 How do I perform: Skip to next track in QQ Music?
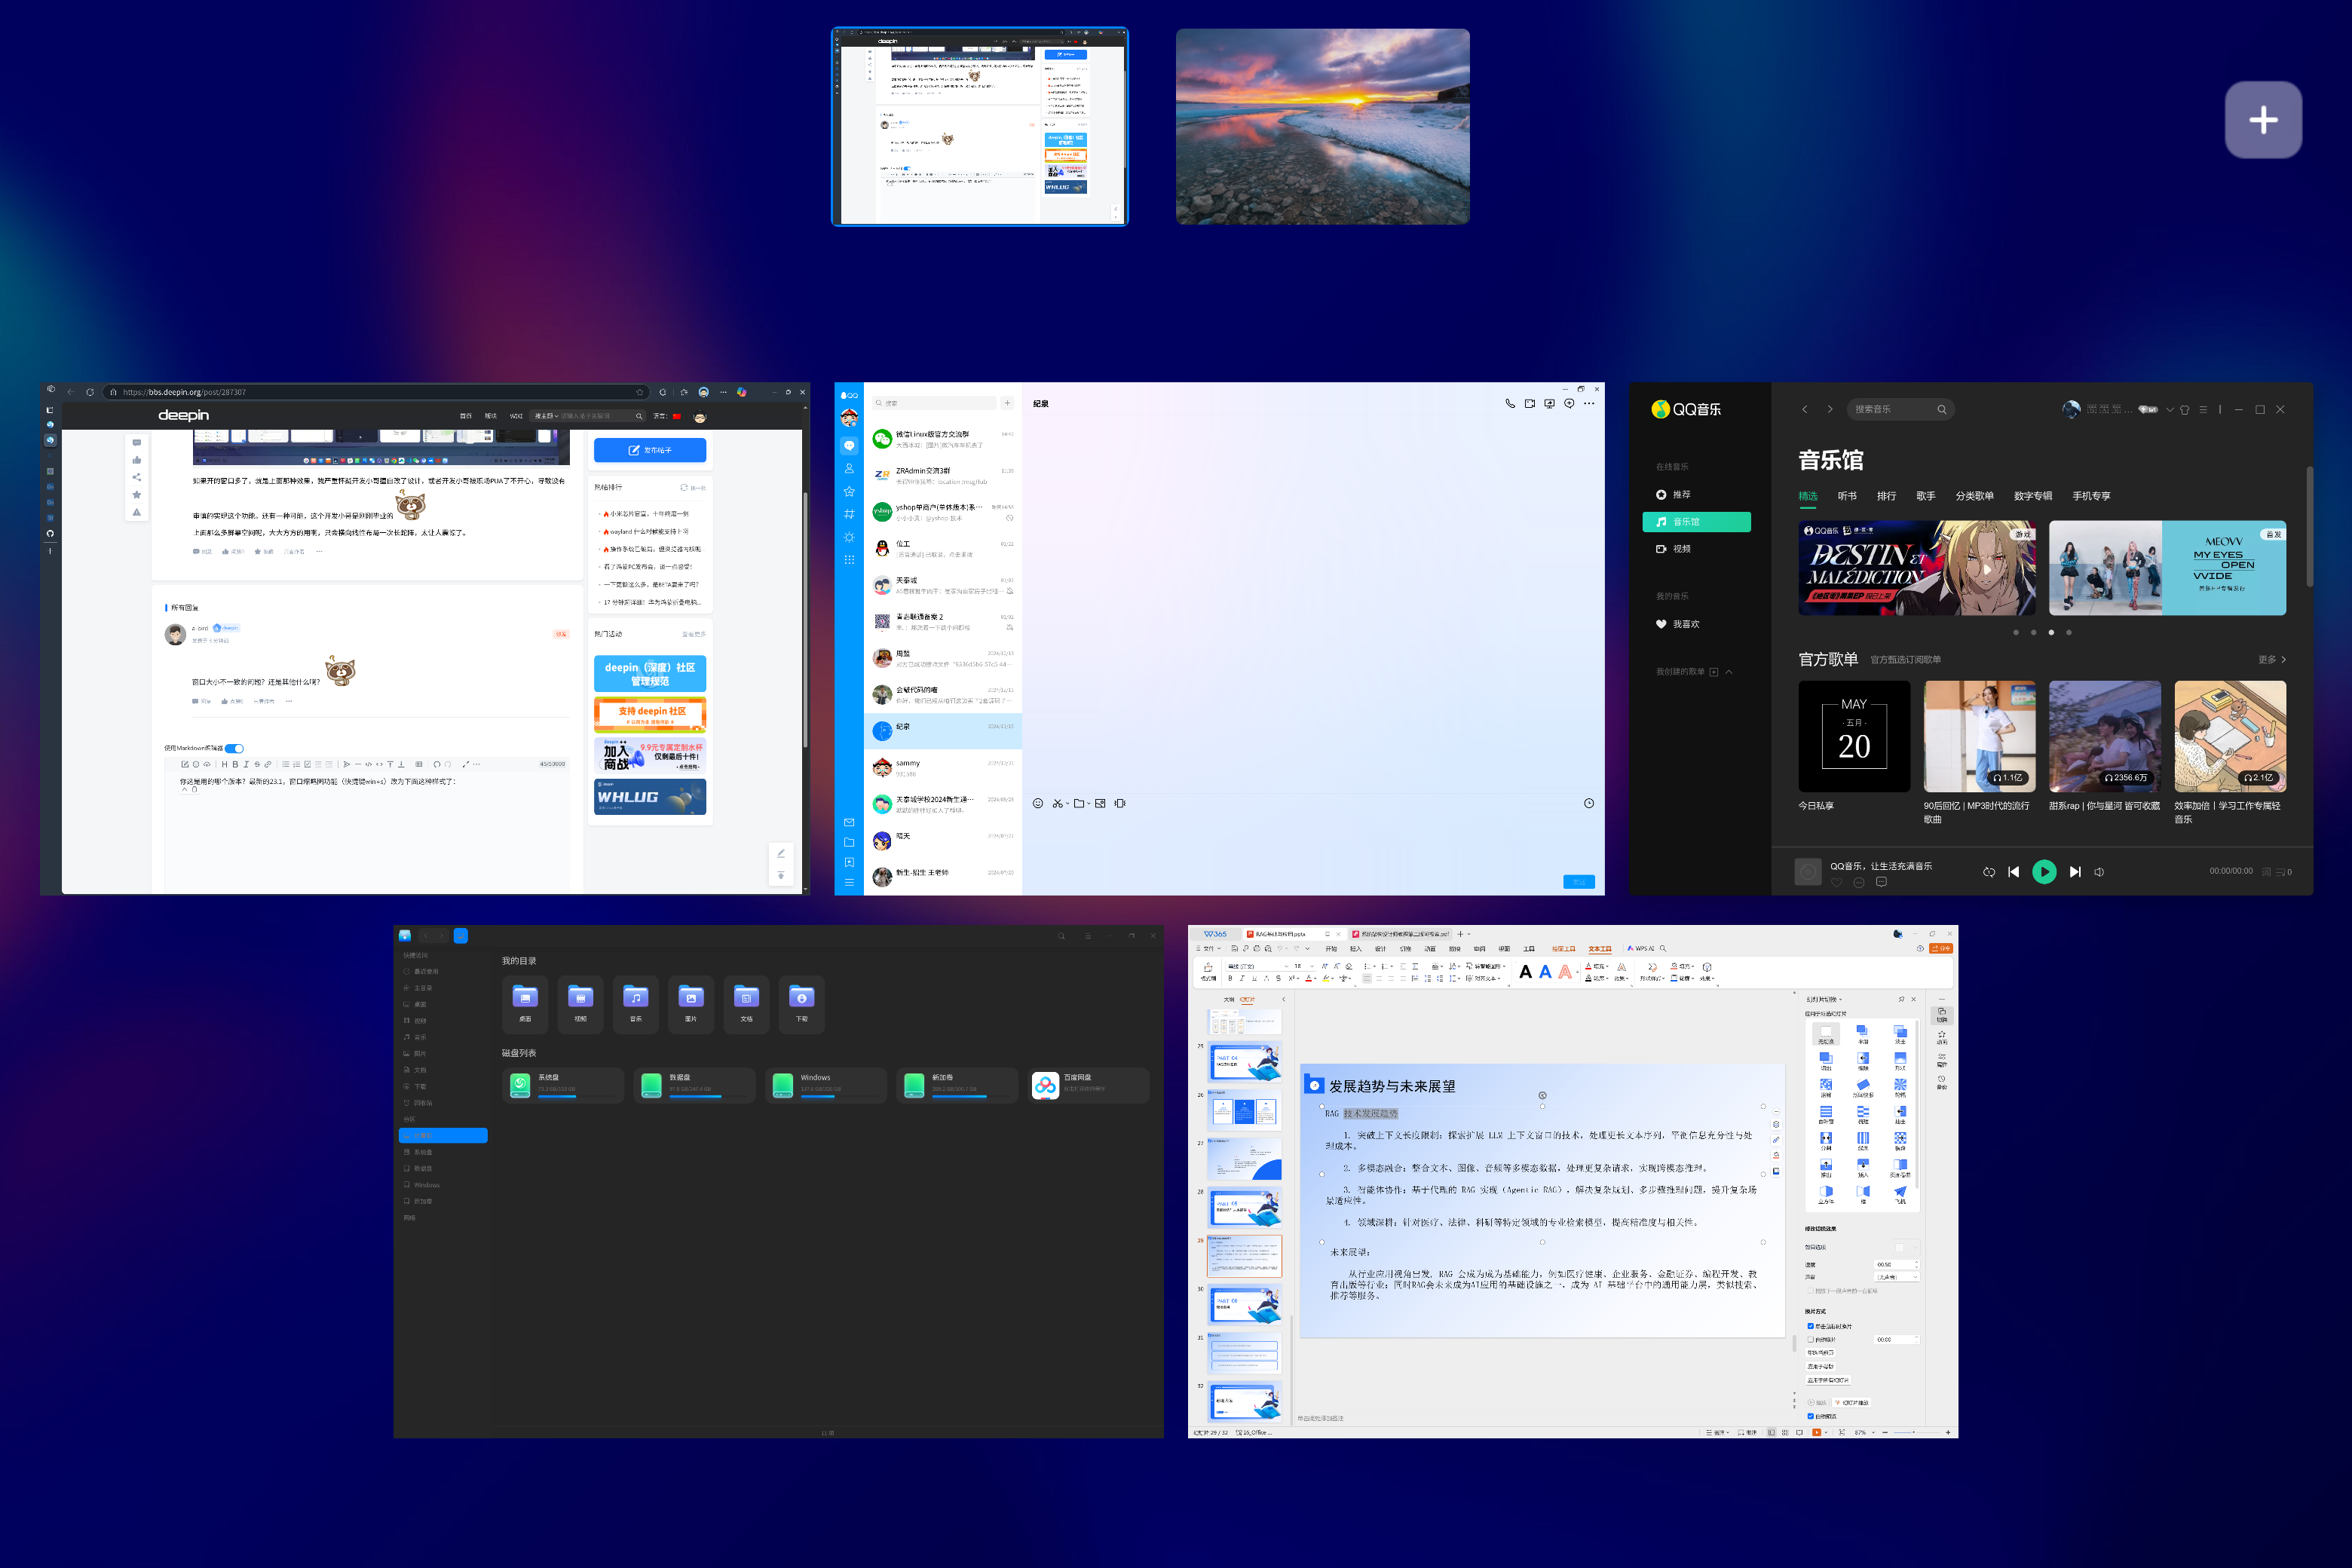pyautogui.click(x=2075, y=872)
